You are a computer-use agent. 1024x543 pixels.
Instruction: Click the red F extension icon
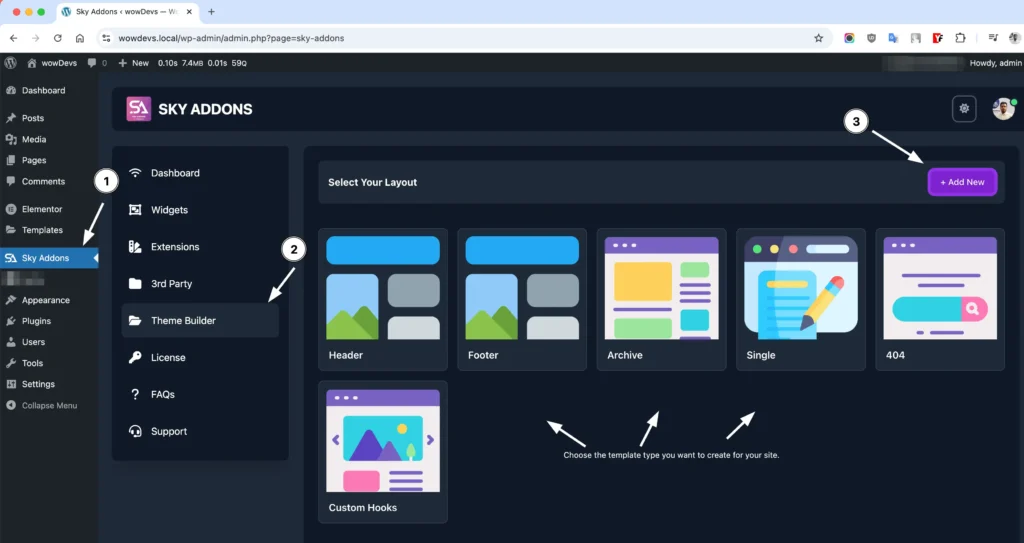tap(938, 38)
